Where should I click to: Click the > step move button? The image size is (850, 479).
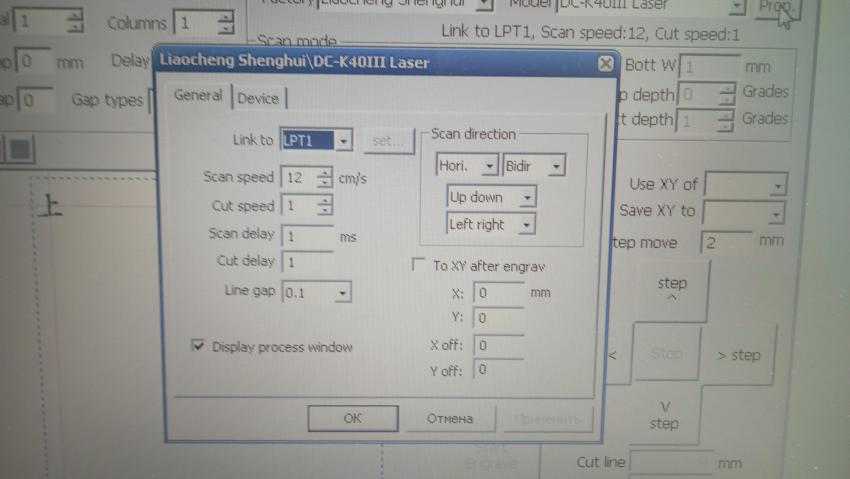tap(738, 355)
